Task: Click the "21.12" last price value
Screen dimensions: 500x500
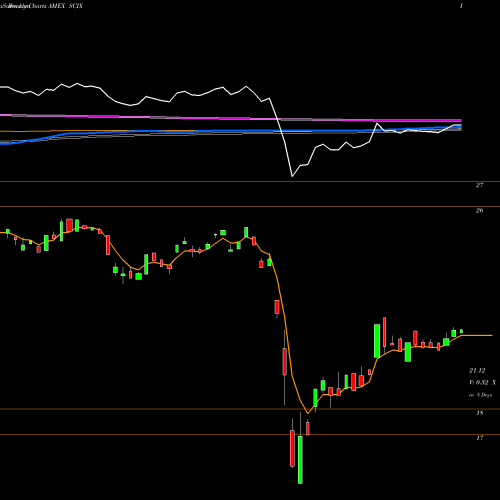Action: coord(477,371)
